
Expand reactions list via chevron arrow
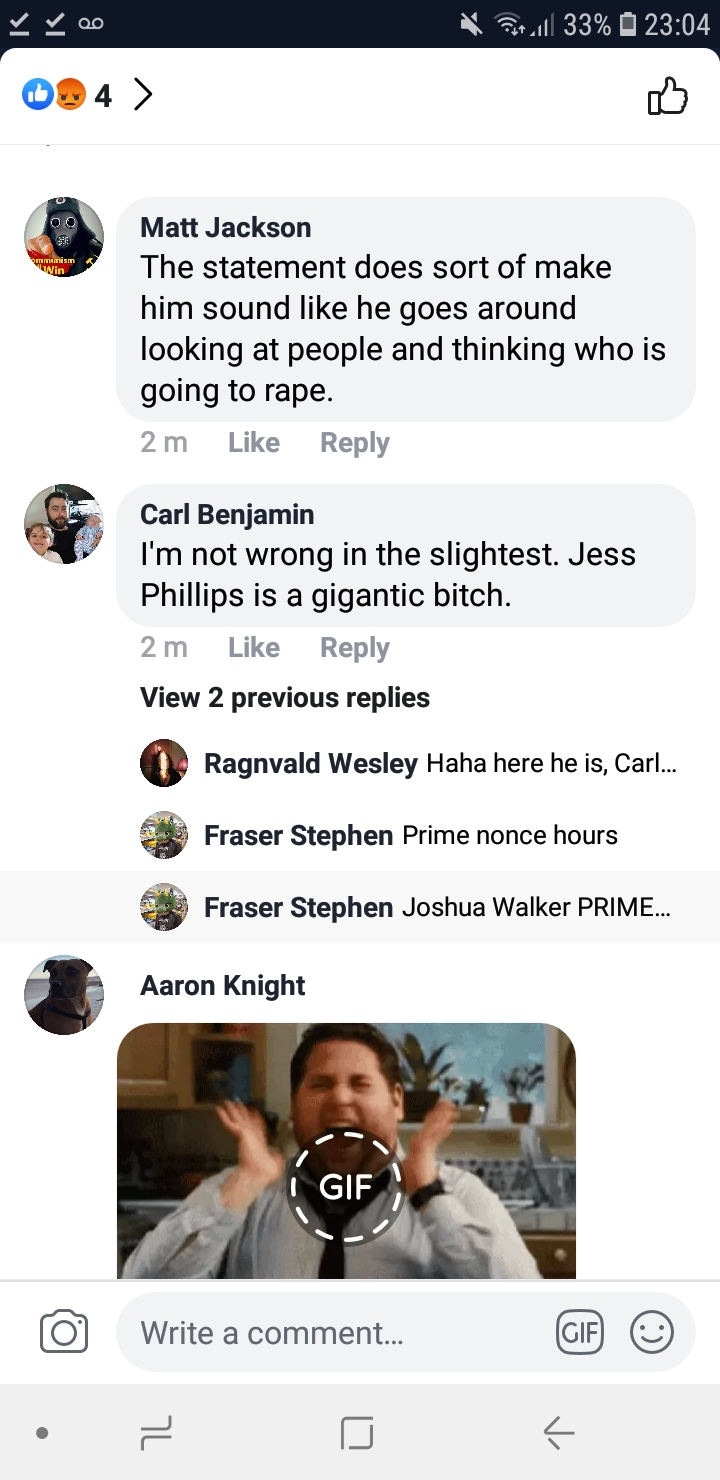tap(143, 95)
